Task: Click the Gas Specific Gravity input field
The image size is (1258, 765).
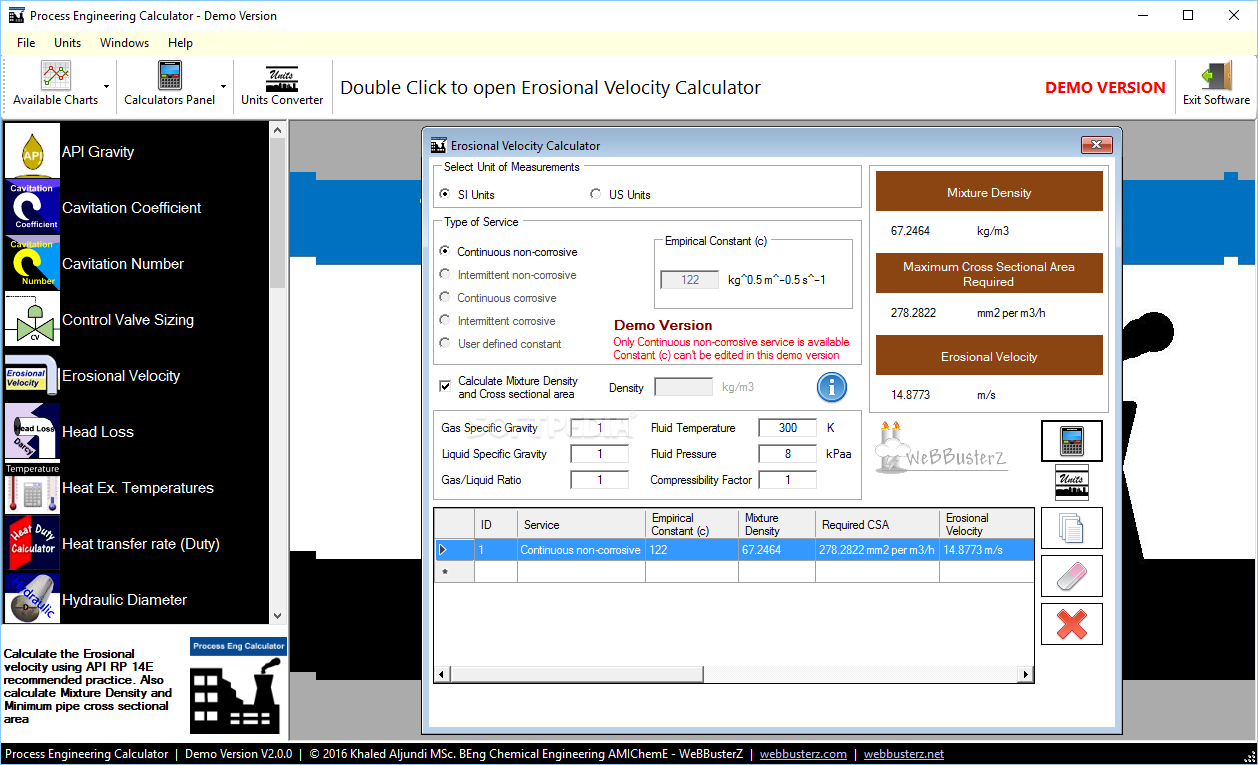Action: tap(599, 428)
